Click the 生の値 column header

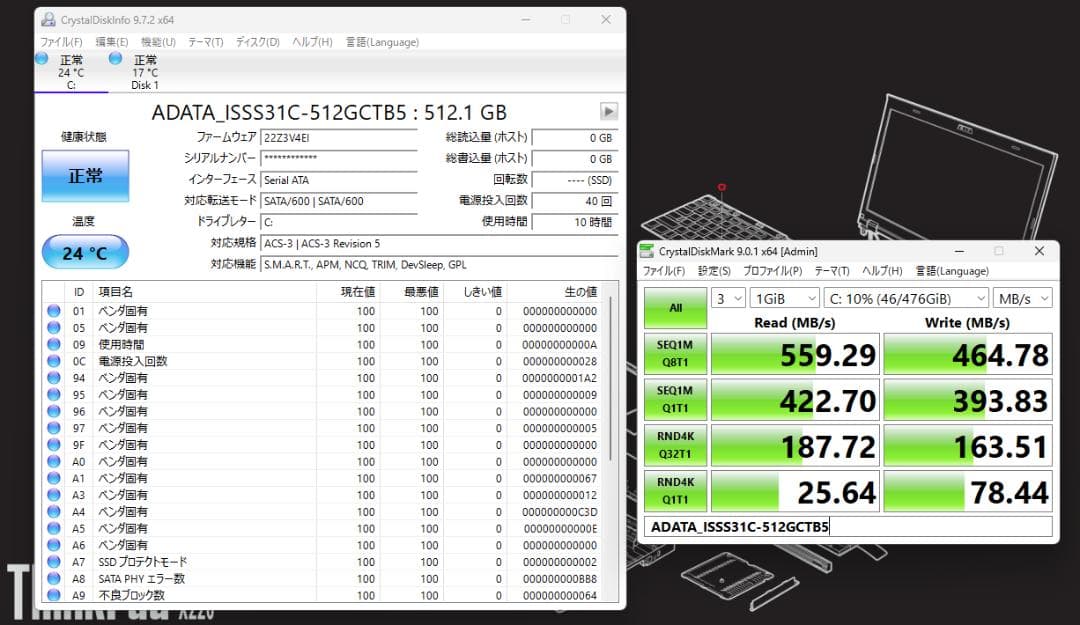(x=554, y=292)
